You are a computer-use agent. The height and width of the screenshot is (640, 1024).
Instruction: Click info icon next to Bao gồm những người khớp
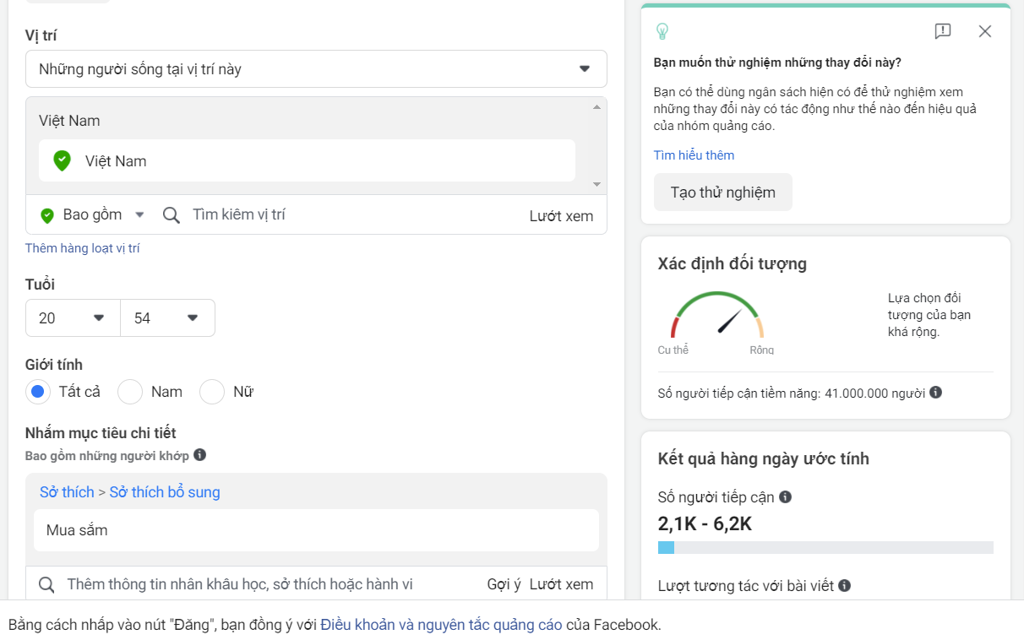(x=200, y=455)
